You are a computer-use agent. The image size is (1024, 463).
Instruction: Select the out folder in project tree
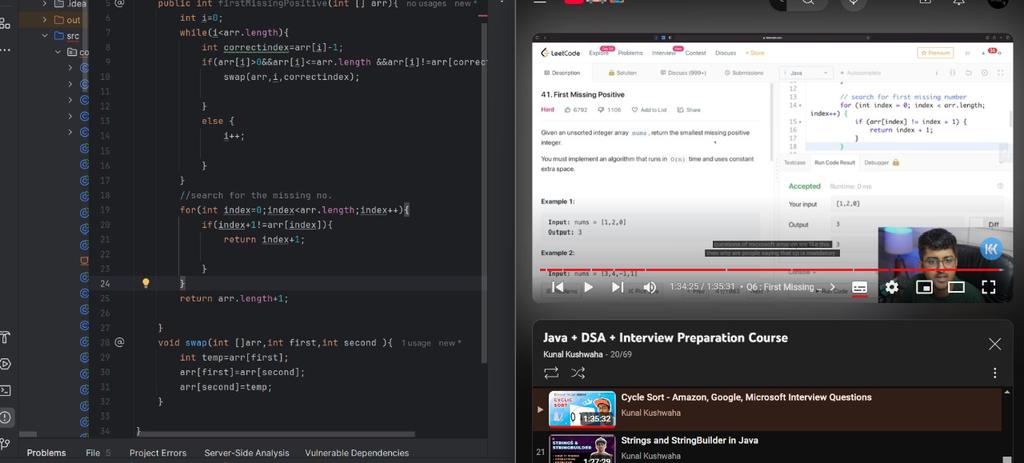(x=73, y=20)
